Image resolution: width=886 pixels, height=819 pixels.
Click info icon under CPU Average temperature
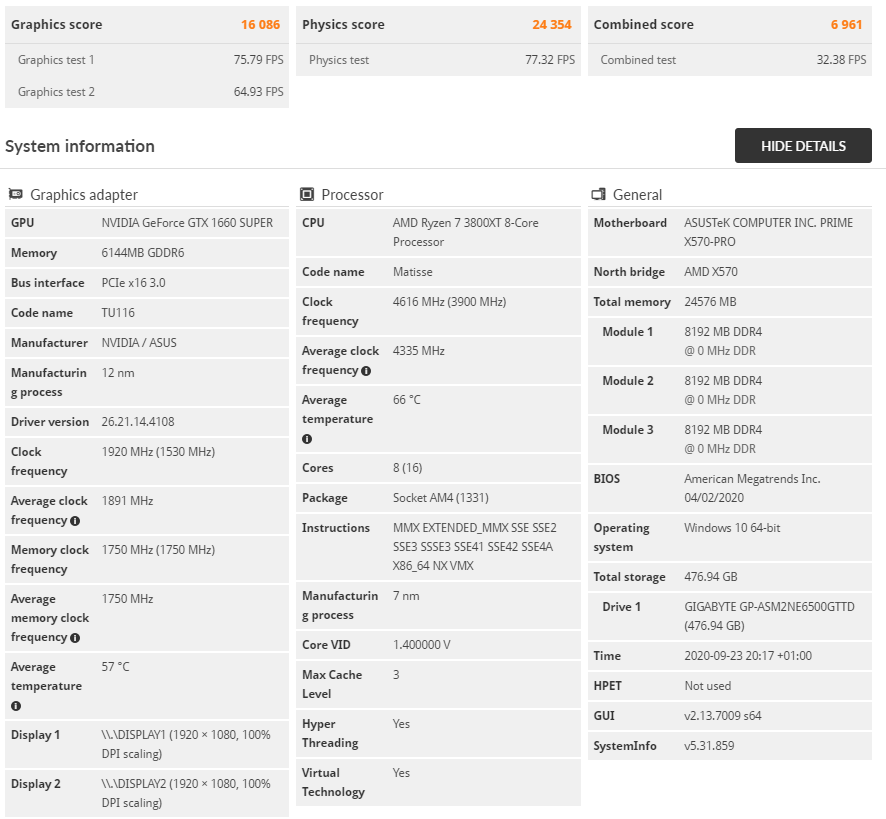[307, 439]
